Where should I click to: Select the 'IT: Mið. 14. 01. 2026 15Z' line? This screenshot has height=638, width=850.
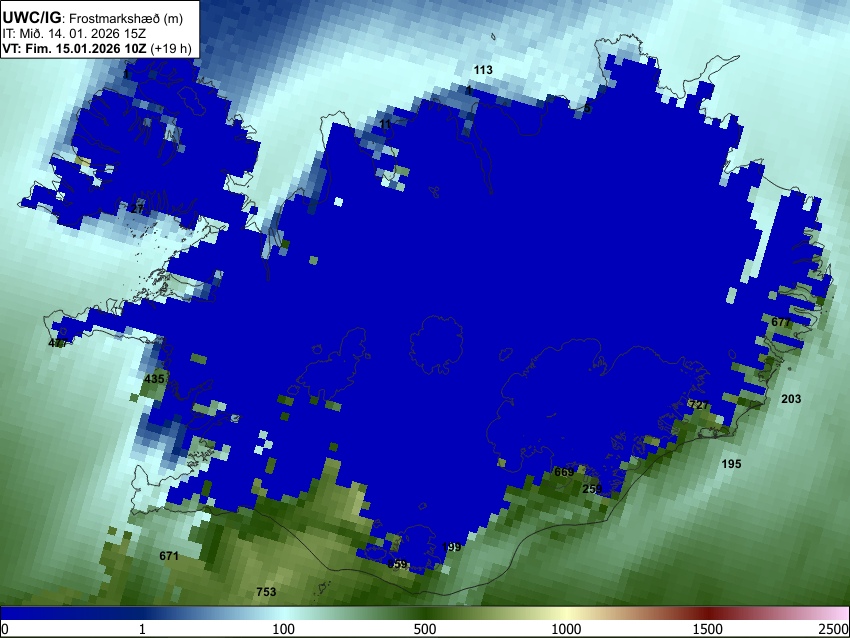pyautogui.click(x=74, y=34)
